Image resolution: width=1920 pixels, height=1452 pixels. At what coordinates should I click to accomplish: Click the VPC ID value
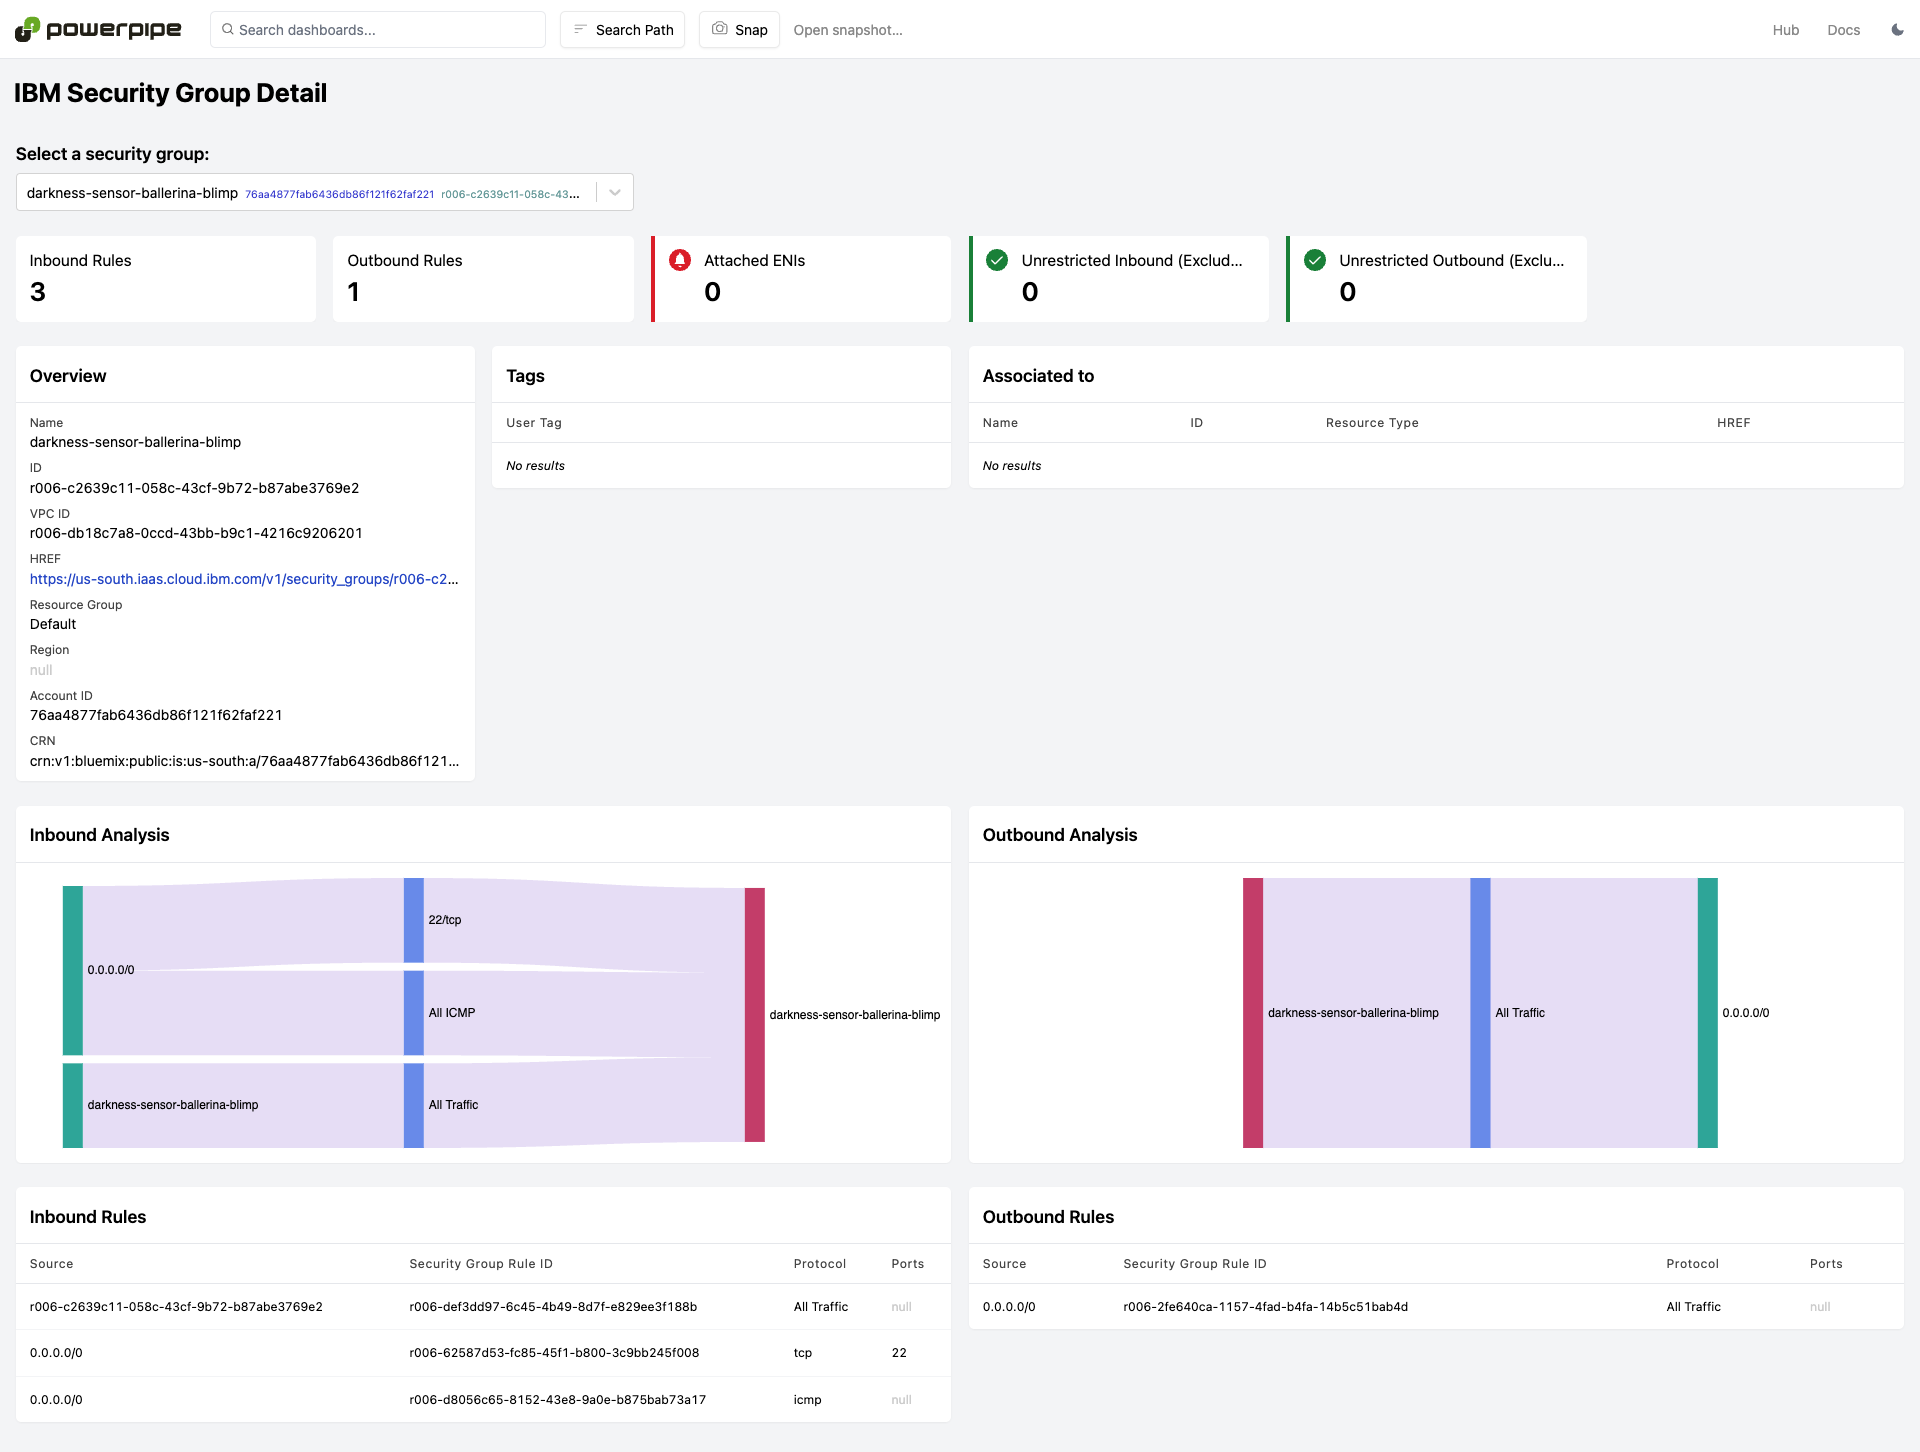[x=196, y=533]
